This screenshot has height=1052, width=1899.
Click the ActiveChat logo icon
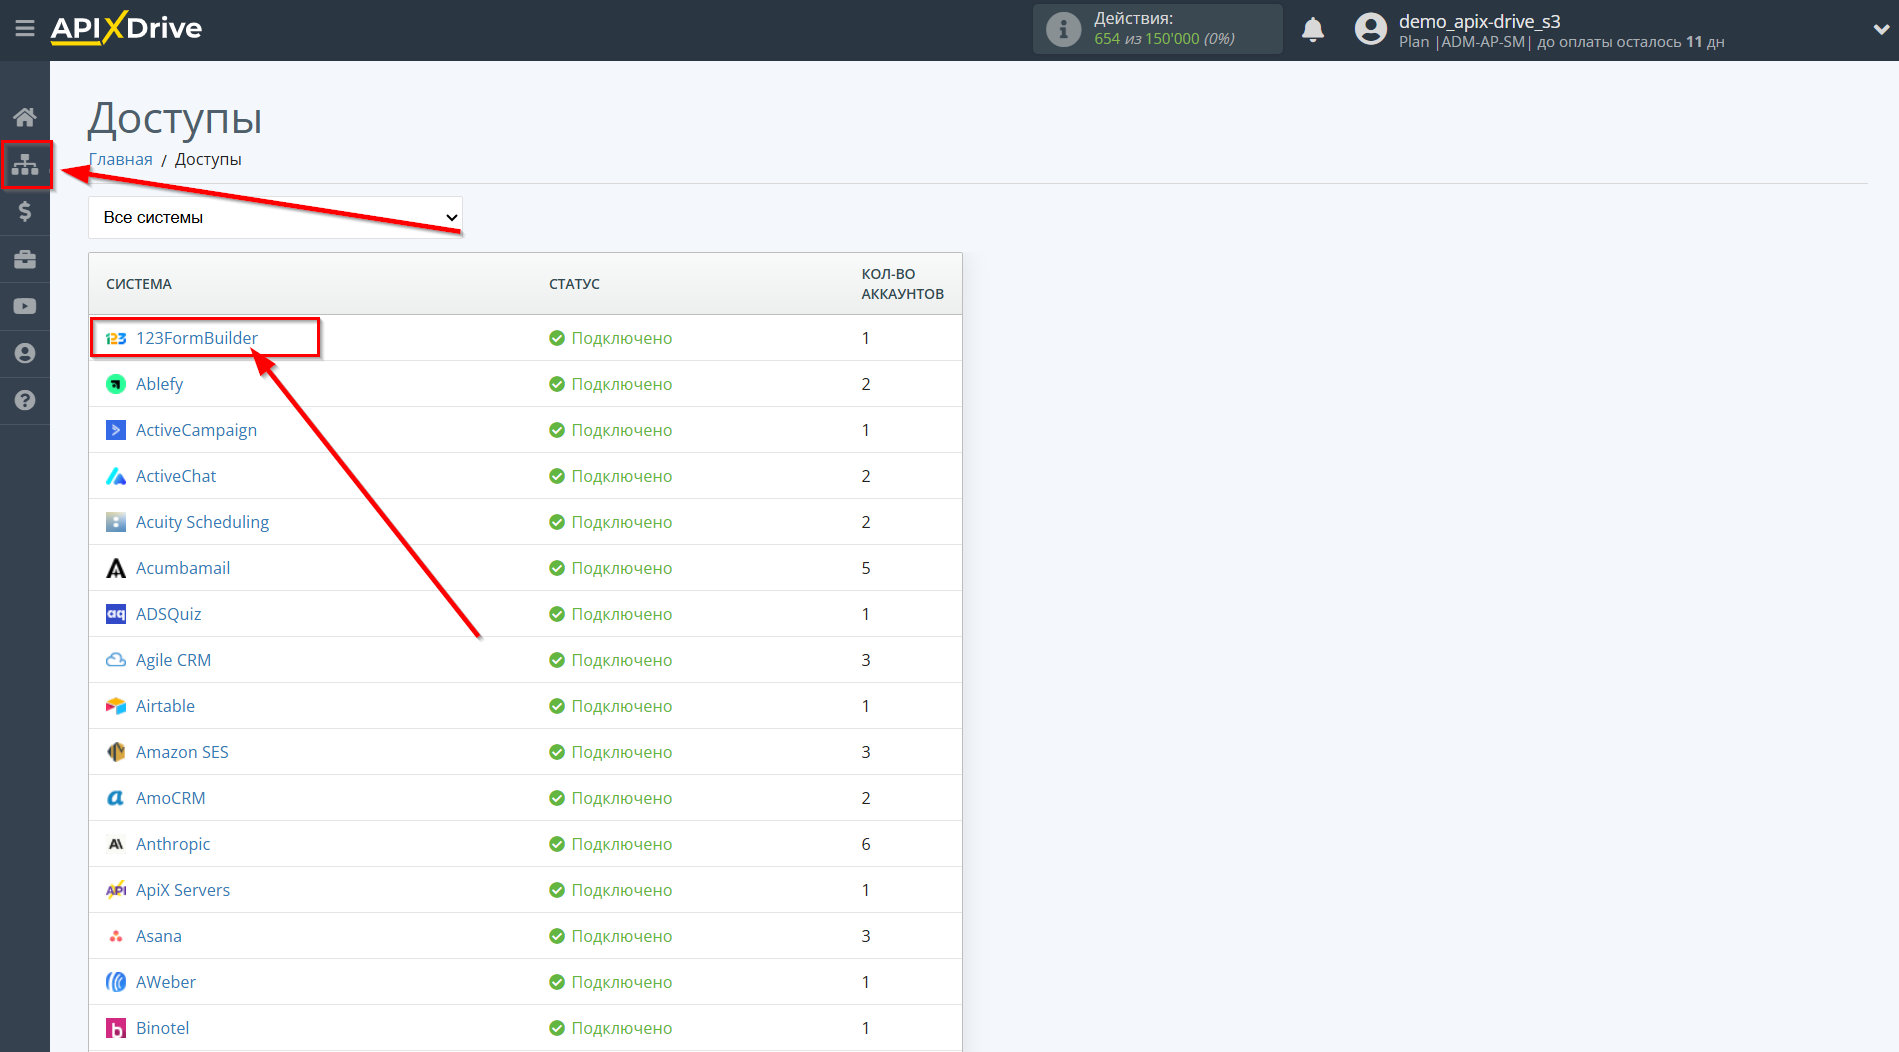(x=116, y=476)
